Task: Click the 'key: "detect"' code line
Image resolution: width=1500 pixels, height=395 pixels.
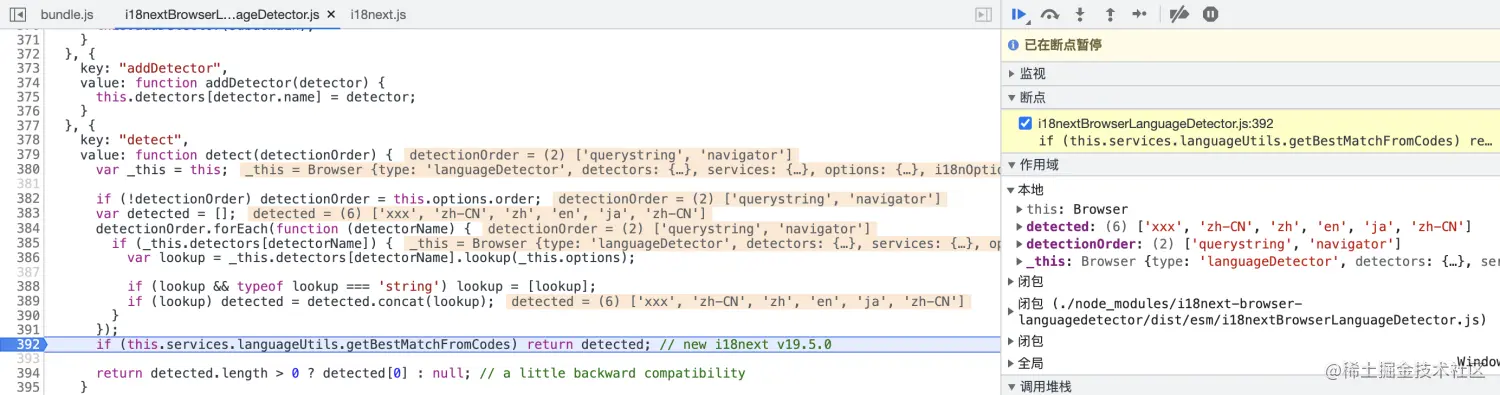Action: (135, 140)
